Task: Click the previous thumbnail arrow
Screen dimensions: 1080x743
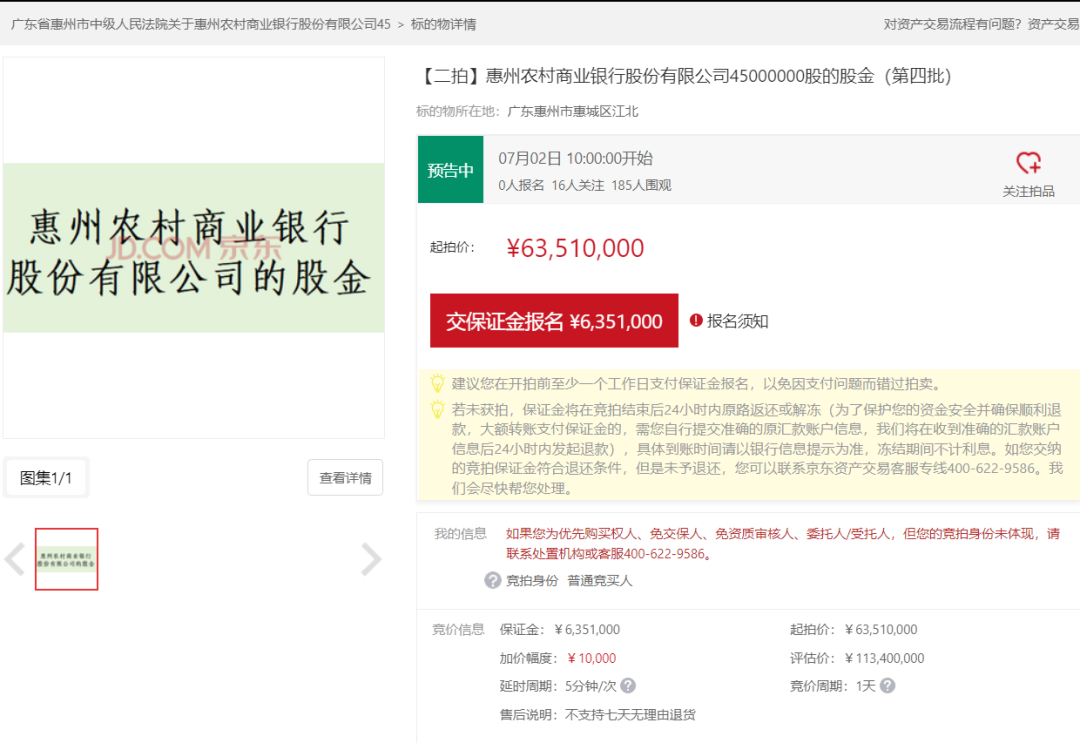Action: pyautogui.click(x=14, y=559)
